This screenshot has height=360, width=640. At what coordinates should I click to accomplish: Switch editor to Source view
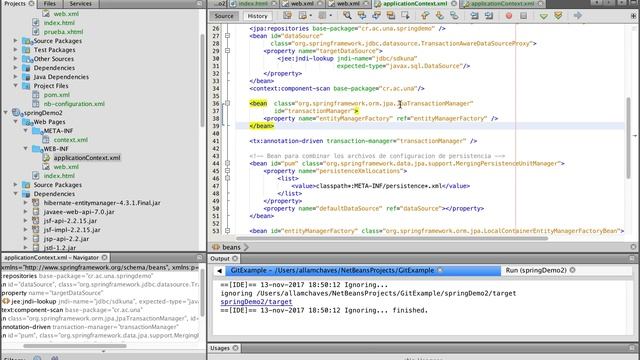coord(224,16)
